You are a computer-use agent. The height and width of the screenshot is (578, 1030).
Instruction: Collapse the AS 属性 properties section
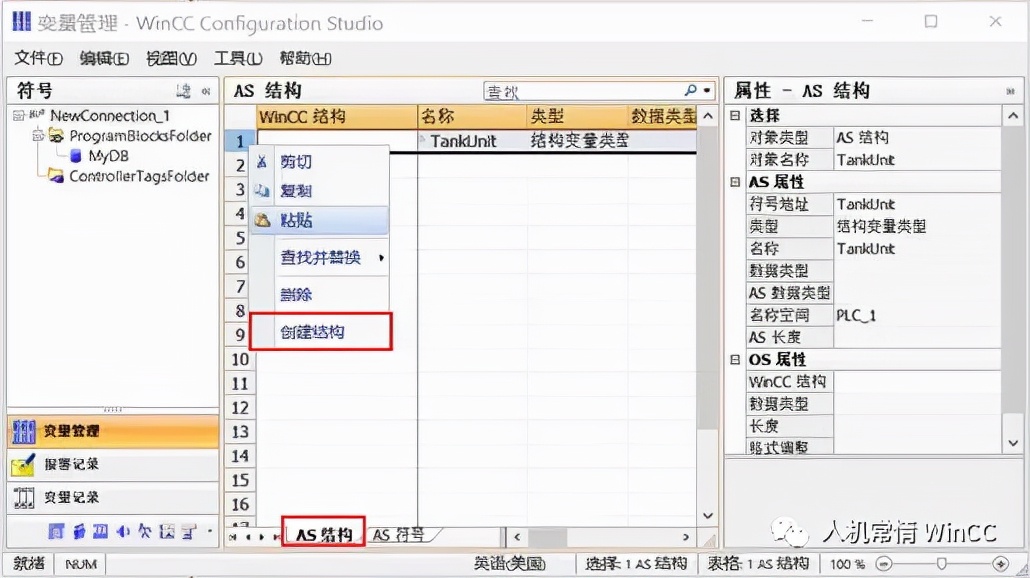[736, 182]
